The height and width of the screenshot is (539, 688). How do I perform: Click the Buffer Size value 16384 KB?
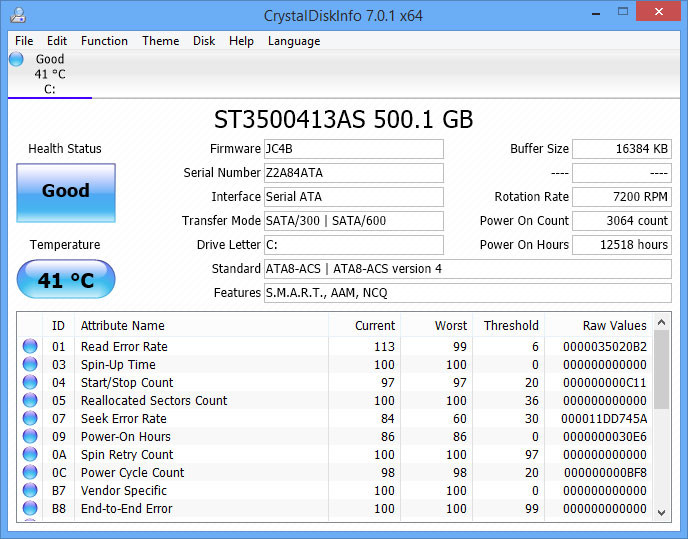(622, 149)
